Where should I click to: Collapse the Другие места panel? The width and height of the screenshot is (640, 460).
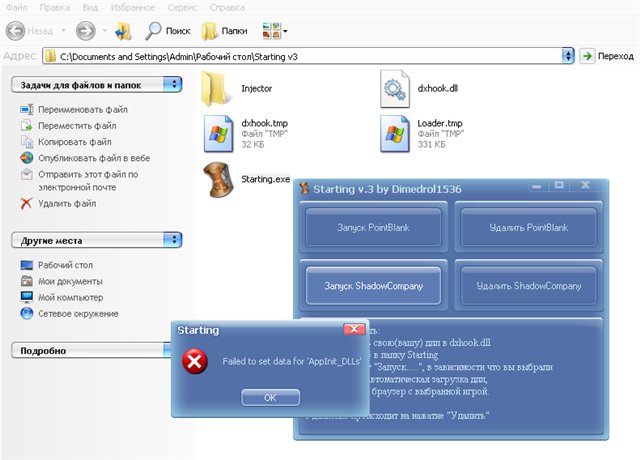[x=173, y=240]
